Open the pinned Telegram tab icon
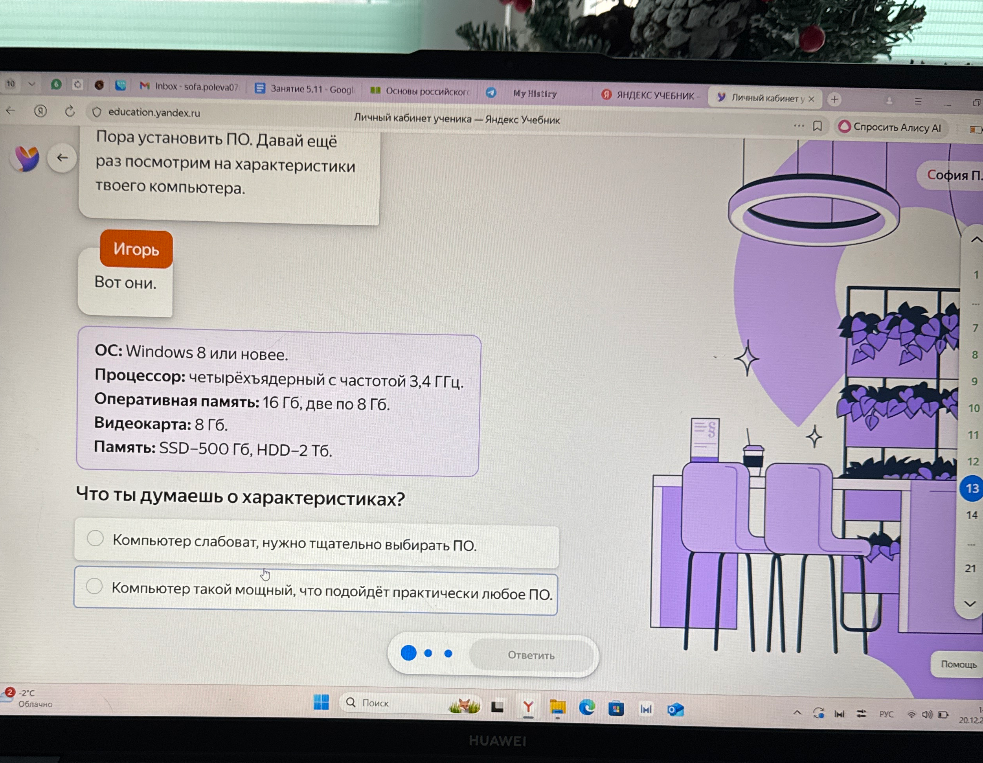This screenshot has height=763, width=983. coord(491,92)
